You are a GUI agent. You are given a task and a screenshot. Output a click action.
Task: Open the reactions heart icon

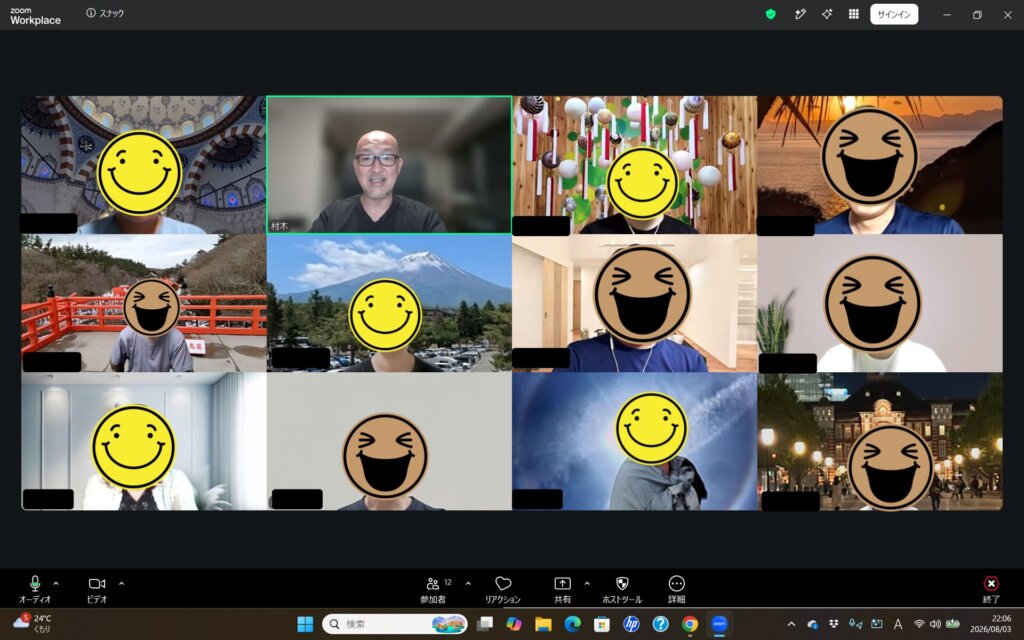tap(503, 589)
